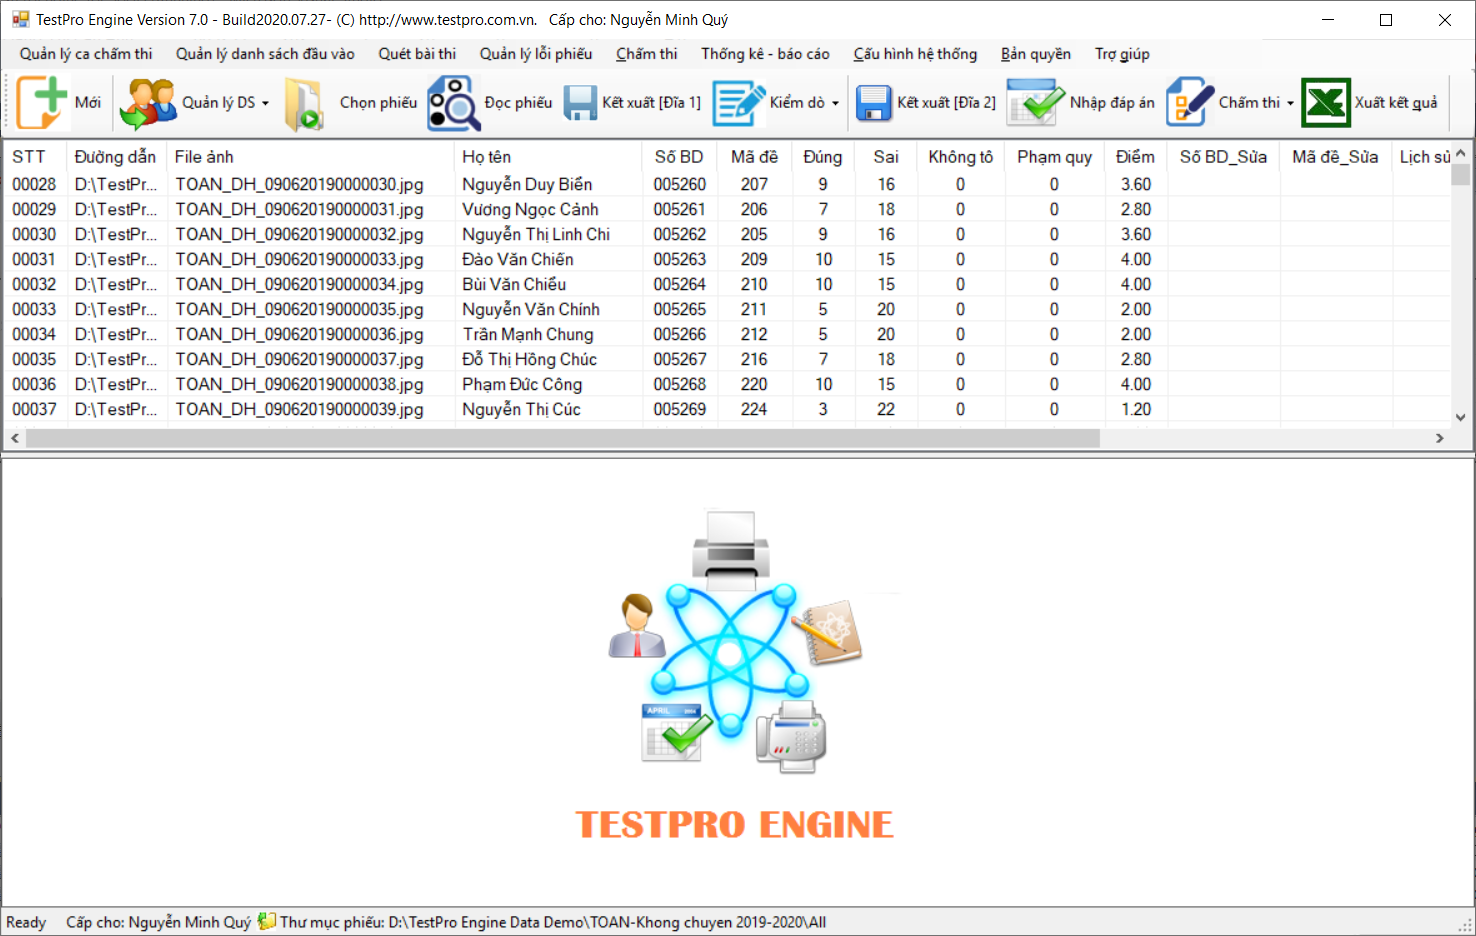Click the Chọn phiếu folder icon
1476x936 pixels.
[x=304, y=104]
